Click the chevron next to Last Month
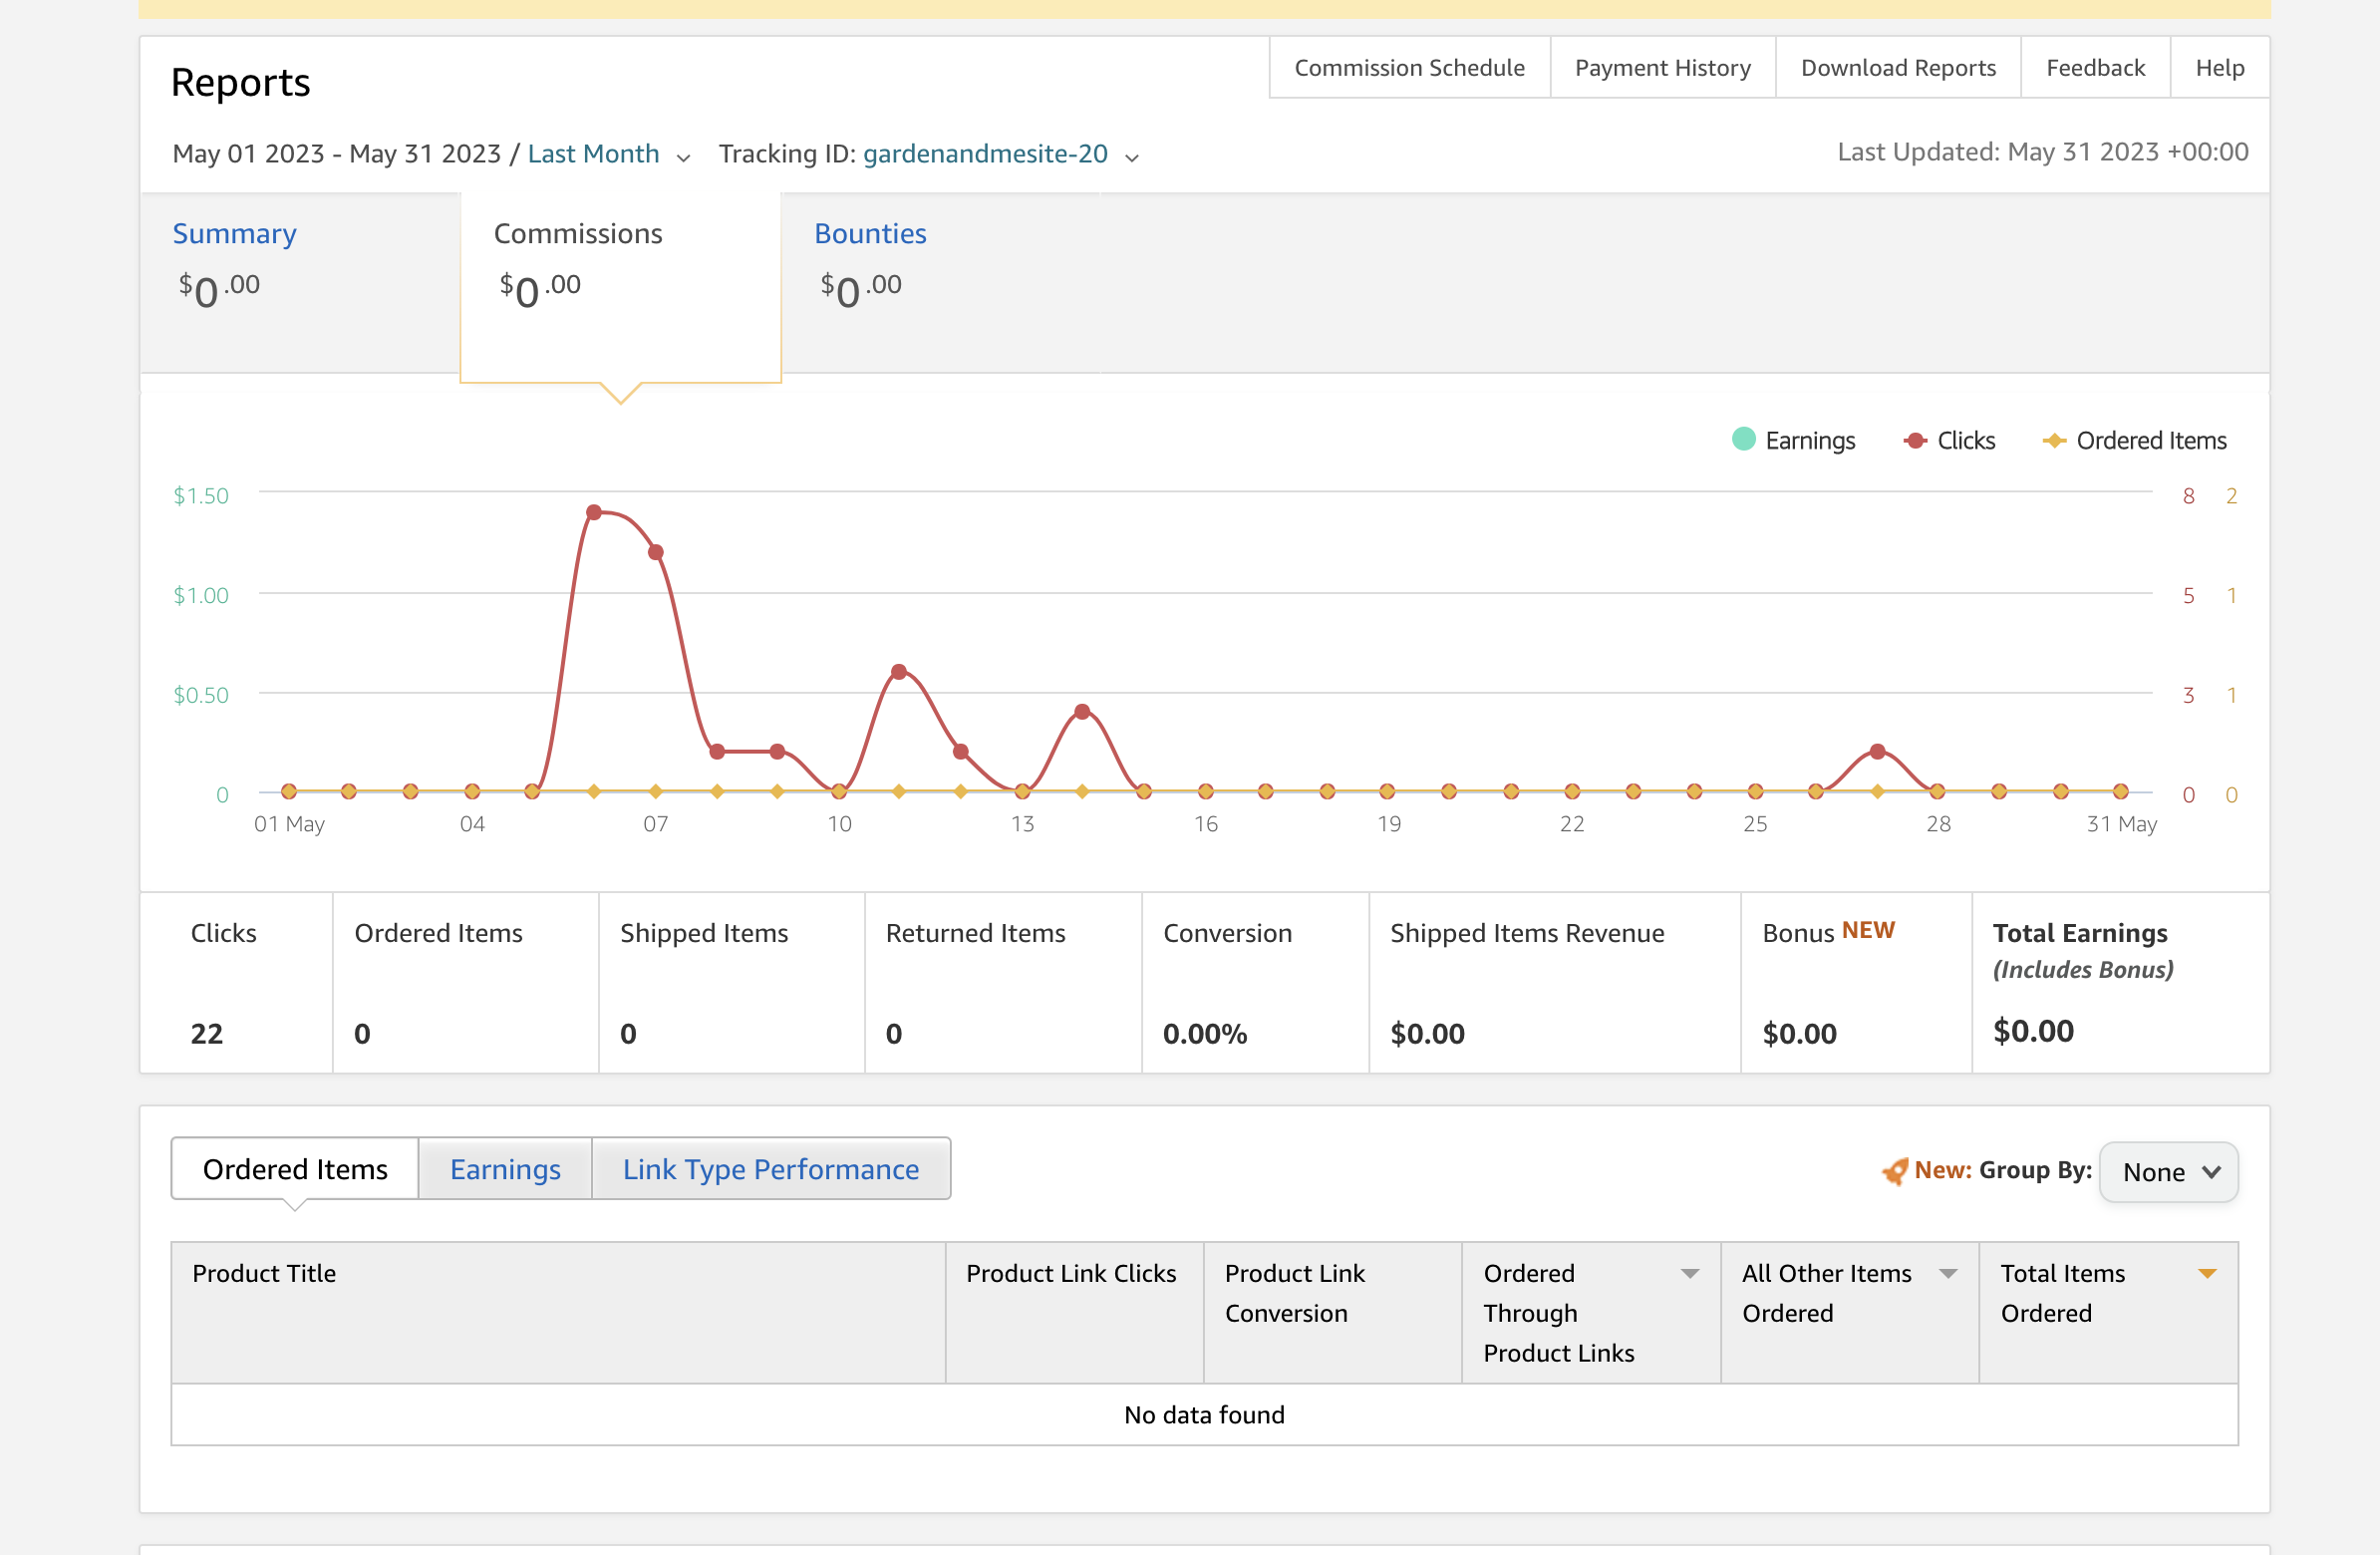 pos(683,157)
